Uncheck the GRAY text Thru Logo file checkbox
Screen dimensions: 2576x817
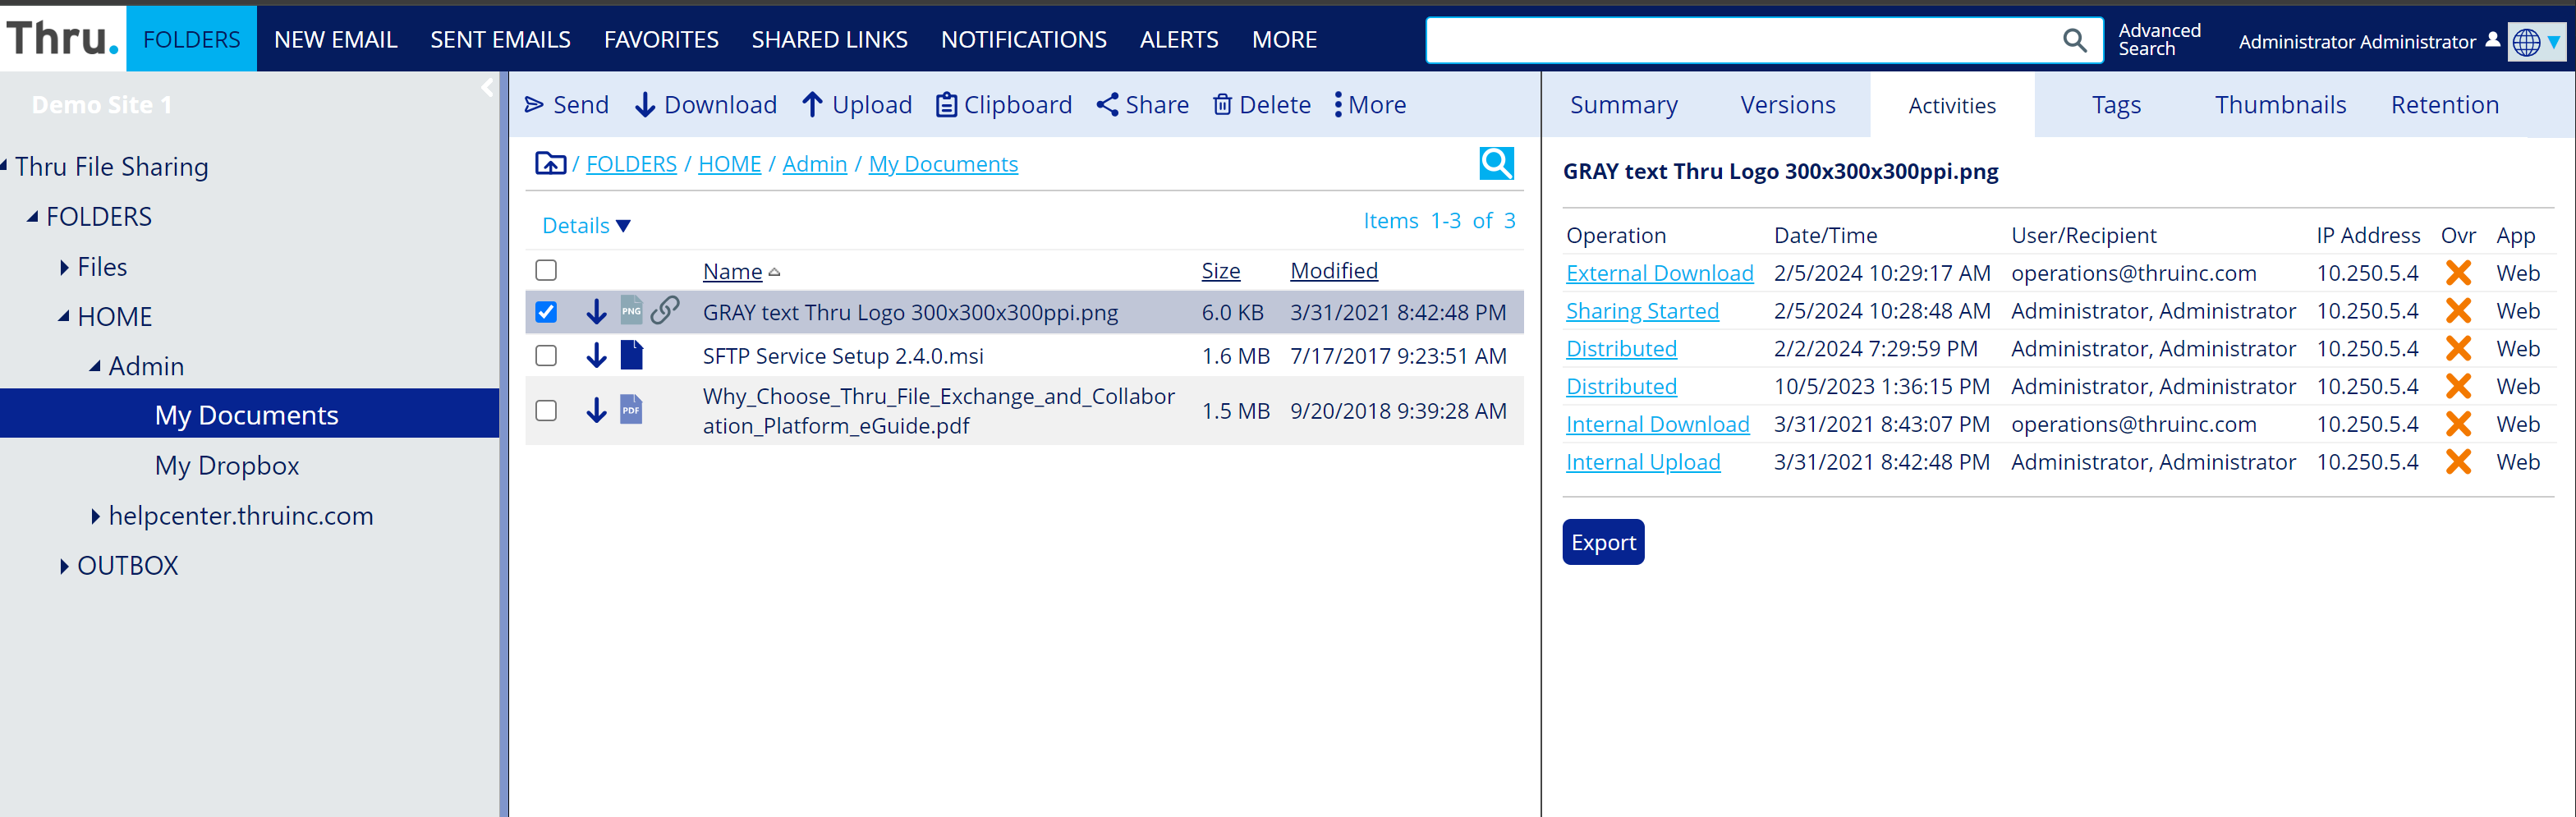[546, 312]
